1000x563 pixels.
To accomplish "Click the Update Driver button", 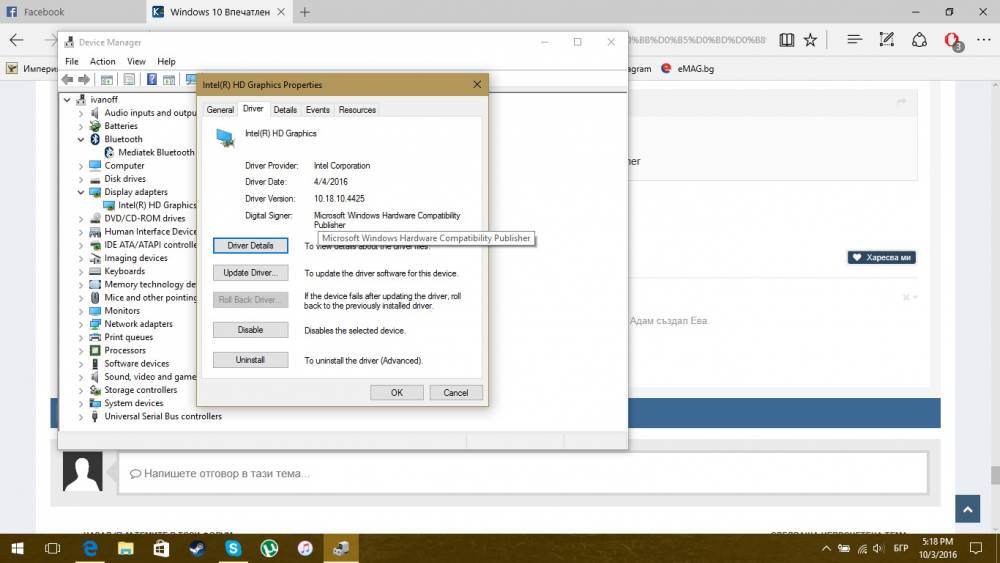I will click(251, 273).
